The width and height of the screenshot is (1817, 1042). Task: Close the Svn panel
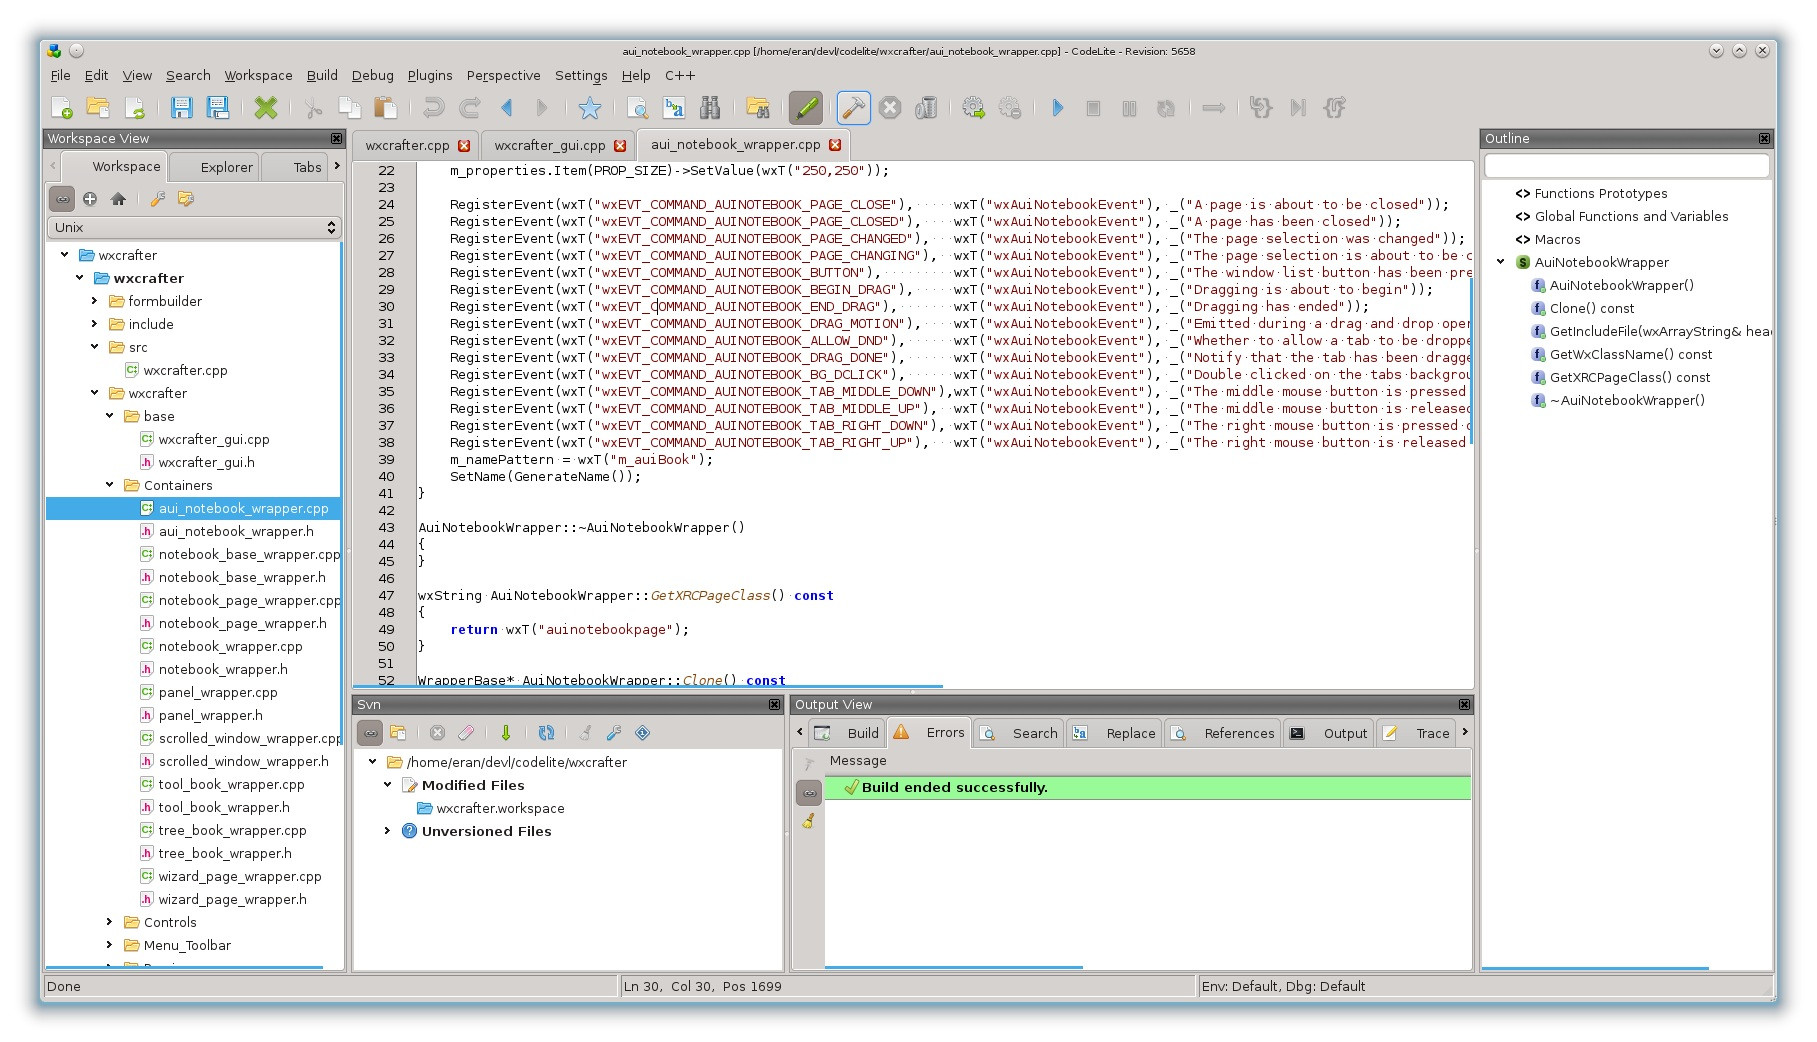coord(774,705)
